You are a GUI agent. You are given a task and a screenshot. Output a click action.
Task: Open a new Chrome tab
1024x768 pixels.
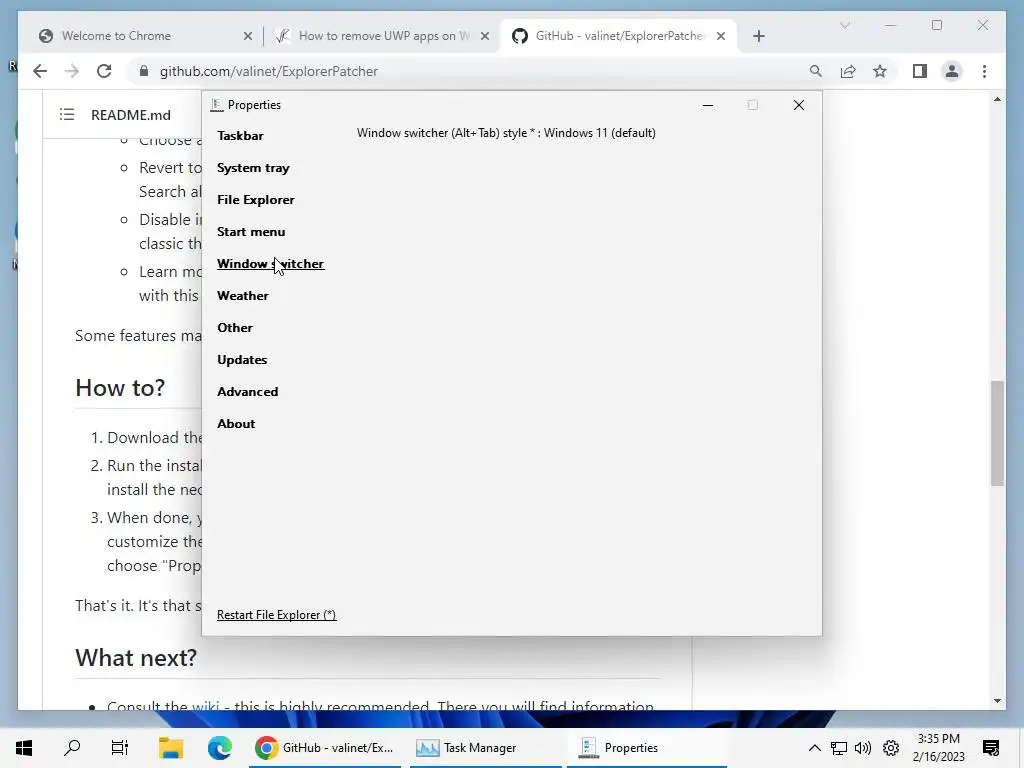(x=758, y=36)
